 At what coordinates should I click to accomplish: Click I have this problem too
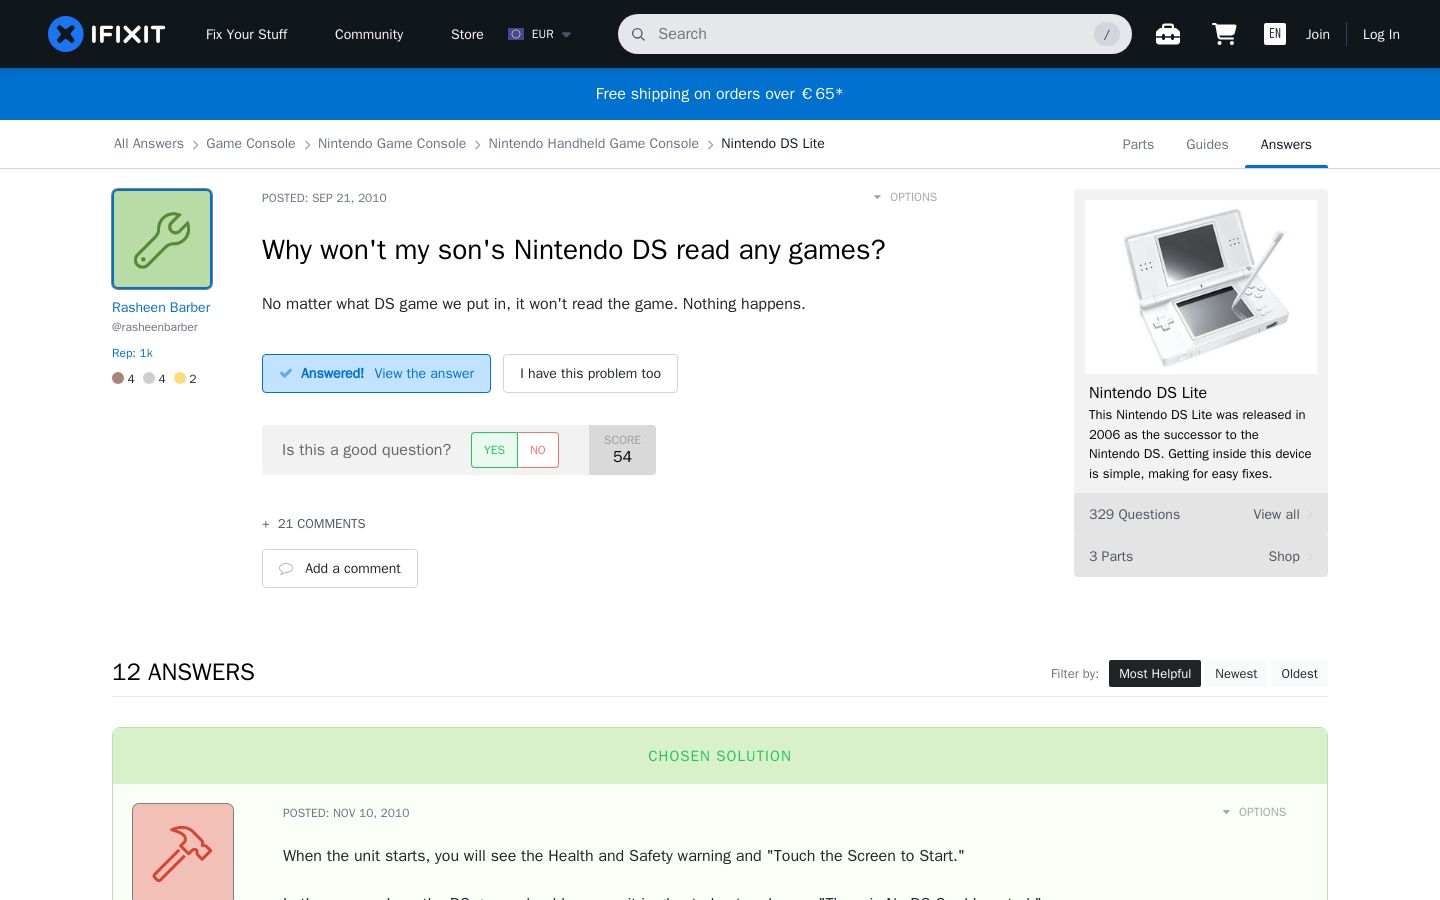(590, 374)
